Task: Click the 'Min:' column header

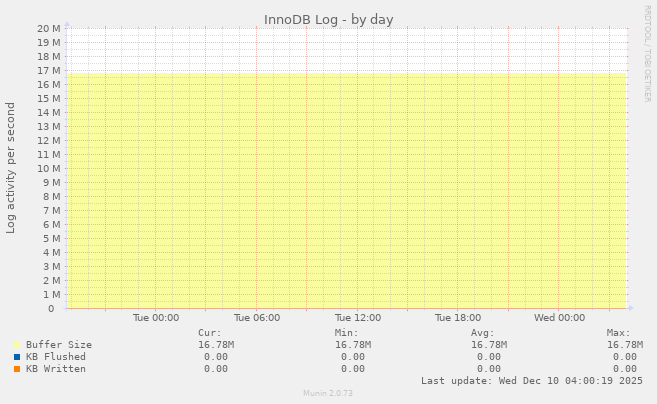Action: click(x=347, y=333)
